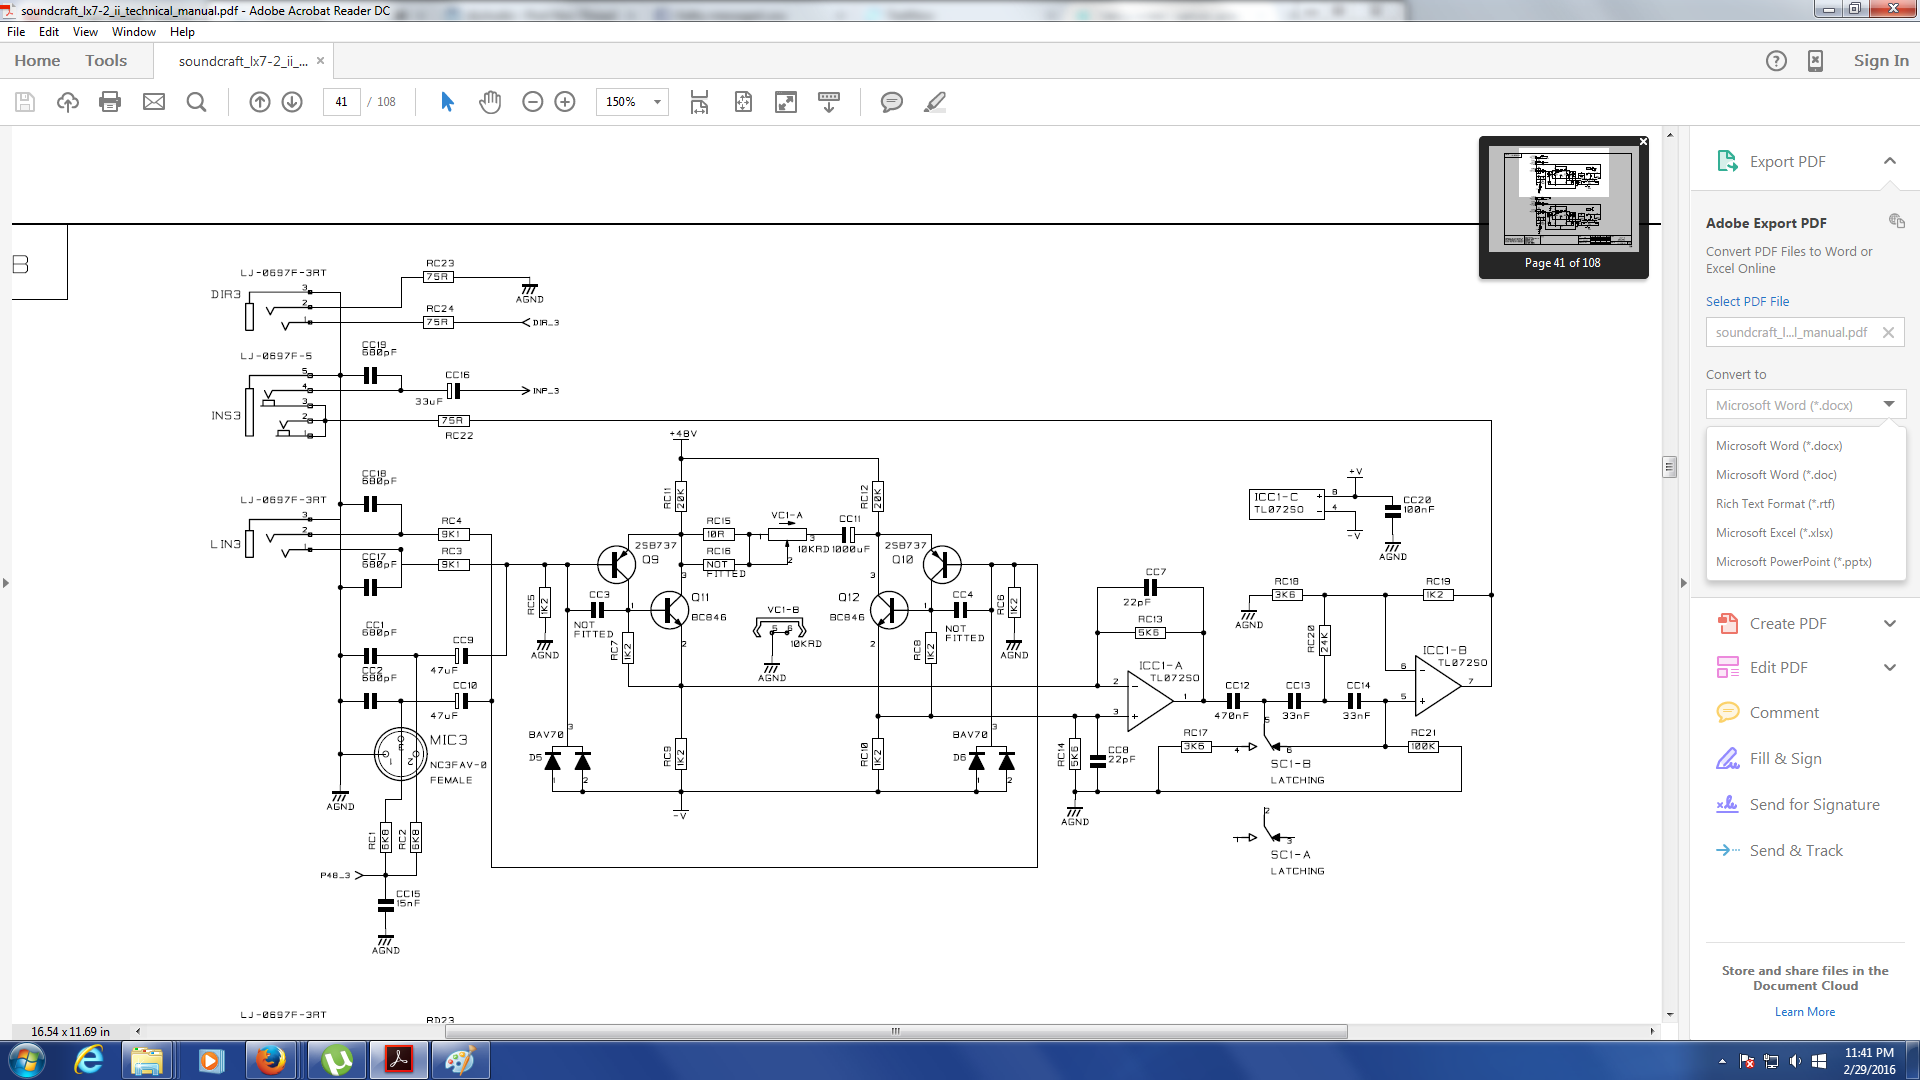Click the upload to cloud icon
This screenshot has width=1920, height=1080.
(x=68, y=102)
